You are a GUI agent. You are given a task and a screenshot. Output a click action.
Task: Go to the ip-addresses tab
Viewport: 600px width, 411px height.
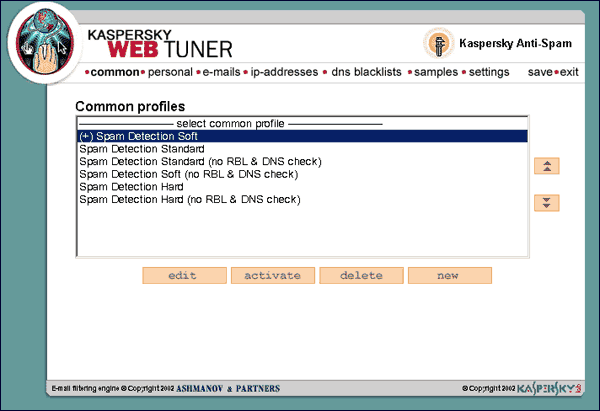pyautogui.click(x=284, y=72)
